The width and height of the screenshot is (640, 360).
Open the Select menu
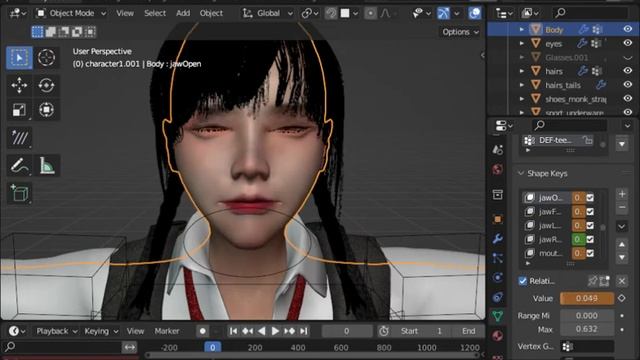coord(155,13)
